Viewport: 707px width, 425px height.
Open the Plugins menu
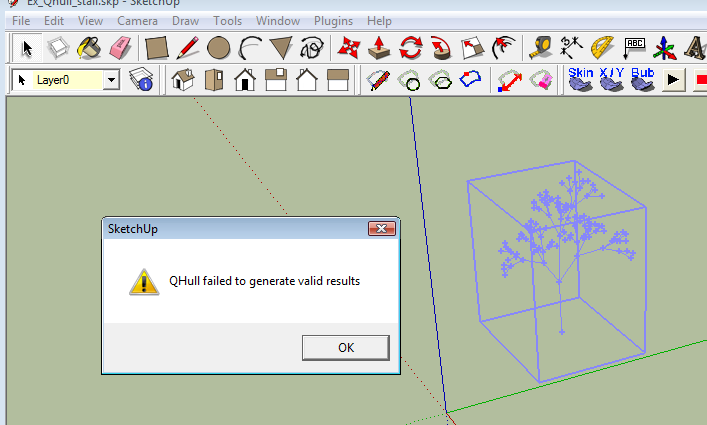tap(333, 21)
